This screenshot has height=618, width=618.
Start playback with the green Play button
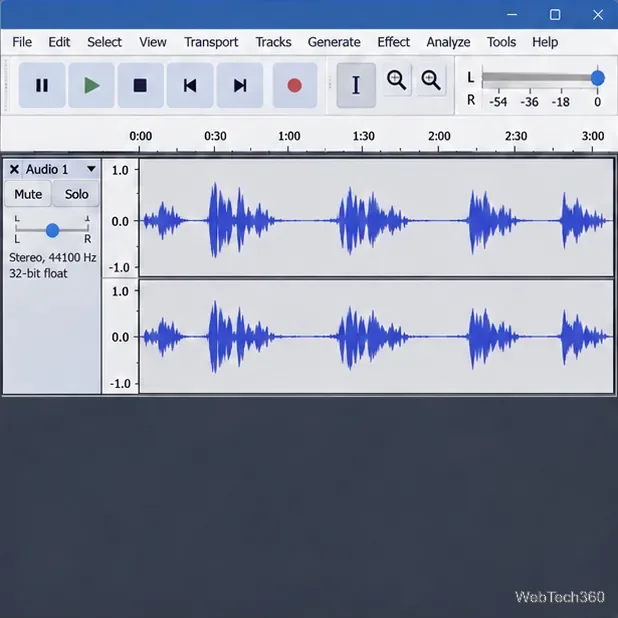pyautogui.click(x=91, y=85)
